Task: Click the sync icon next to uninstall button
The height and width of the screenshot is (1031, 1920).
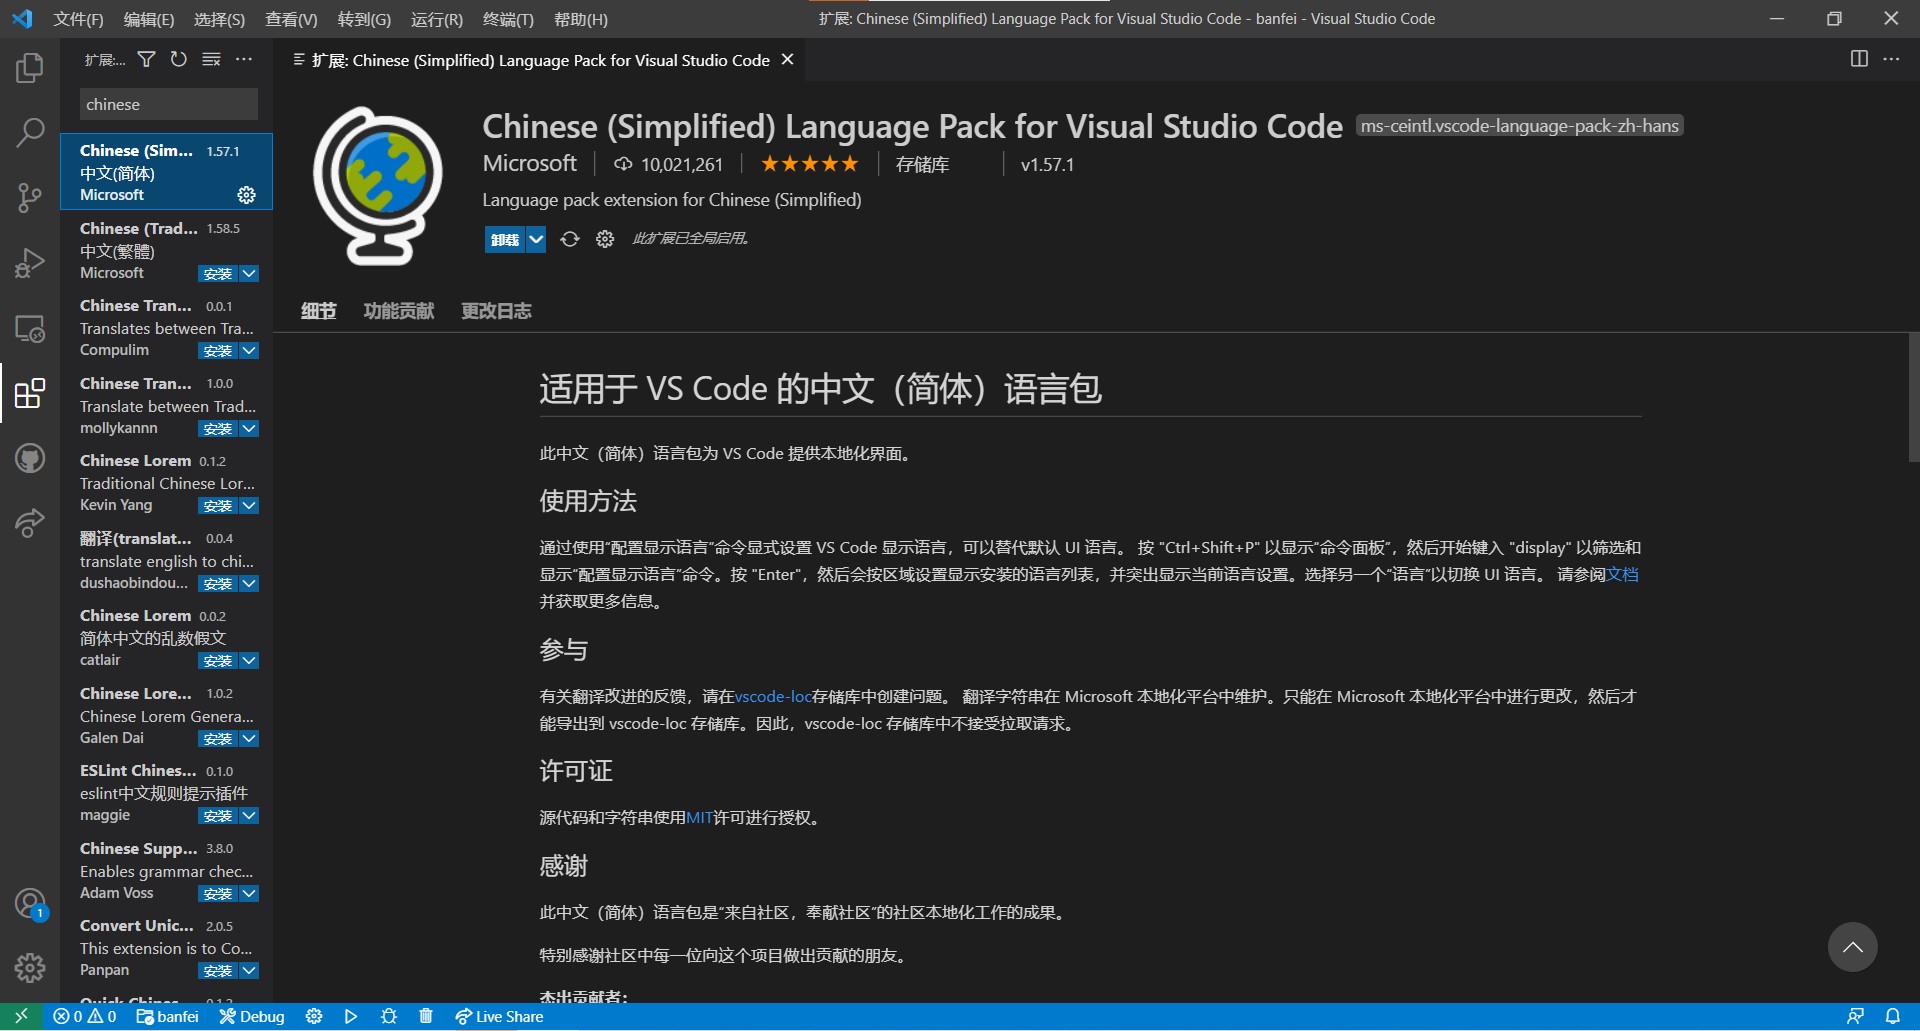Action: click(570, 239)
